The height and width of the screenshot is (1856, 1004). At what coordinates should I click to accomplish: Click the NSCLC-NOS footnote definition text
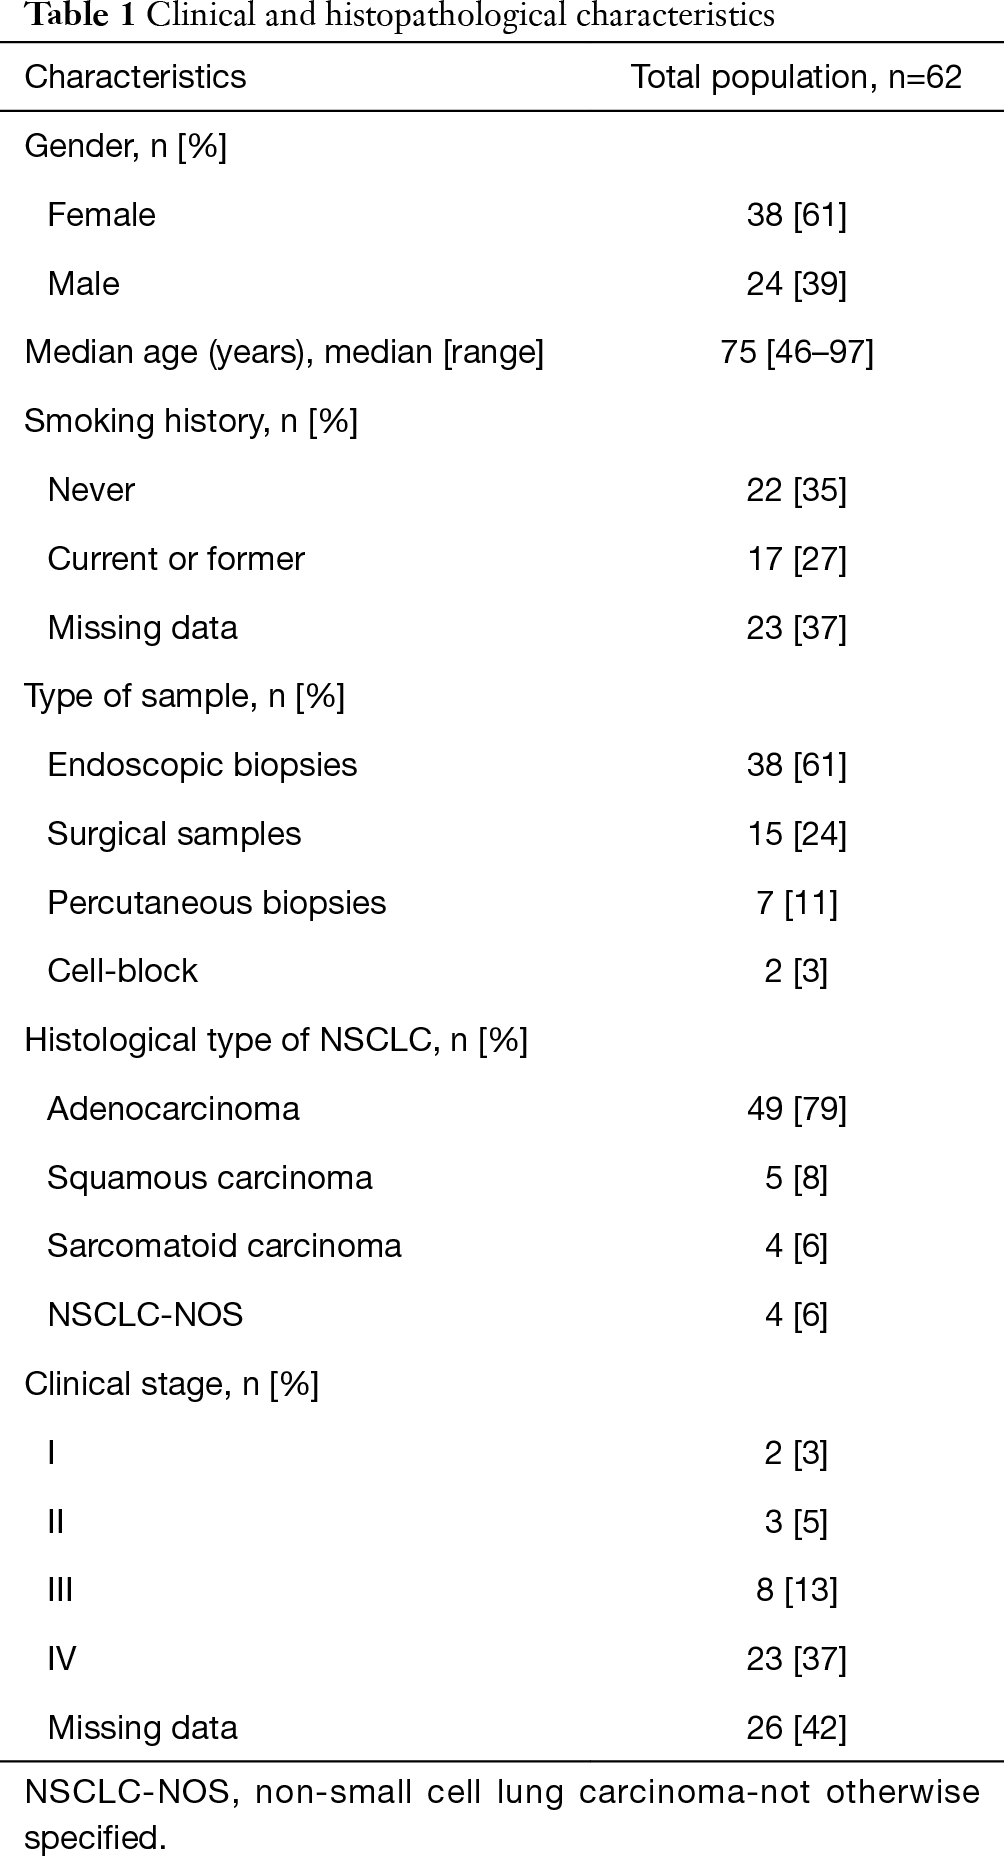[502, 1814]
